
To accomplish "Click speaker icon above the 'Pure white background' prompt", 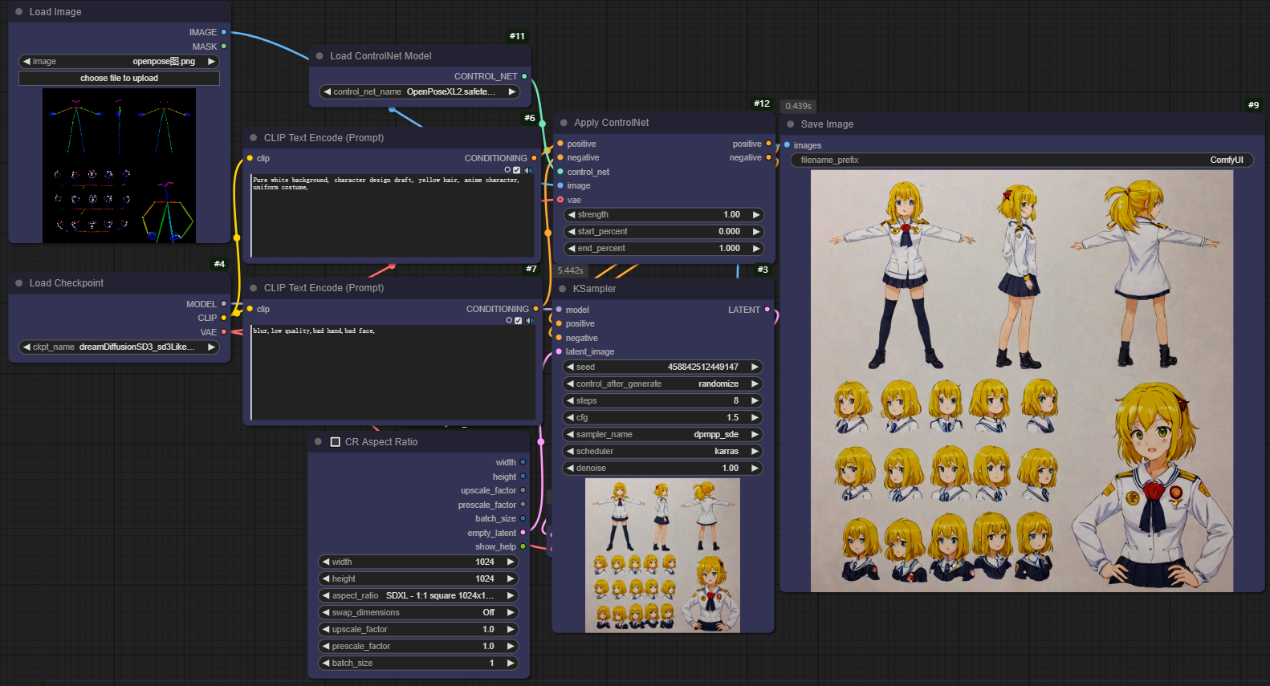I will point(528,171).
